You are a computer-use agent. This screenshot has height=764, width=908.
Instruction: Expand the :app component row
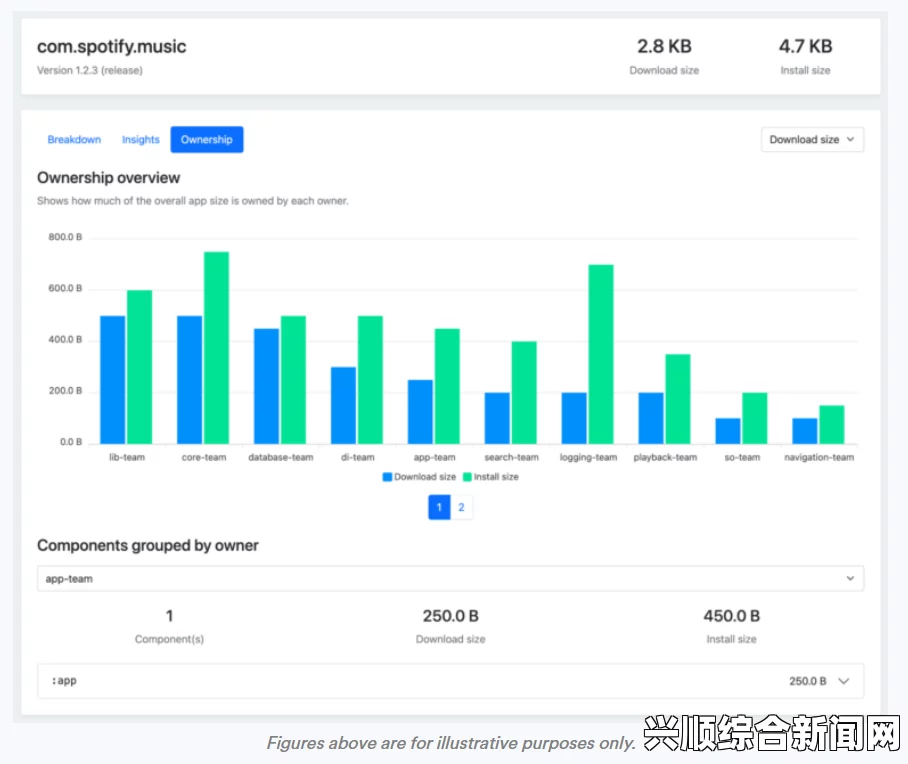click(451, 681)
